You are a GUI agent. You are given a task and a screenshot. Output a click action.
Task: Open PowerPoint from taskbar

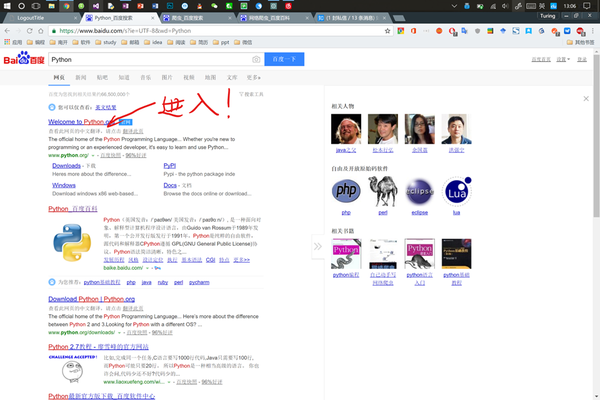[x=140, y=6]
